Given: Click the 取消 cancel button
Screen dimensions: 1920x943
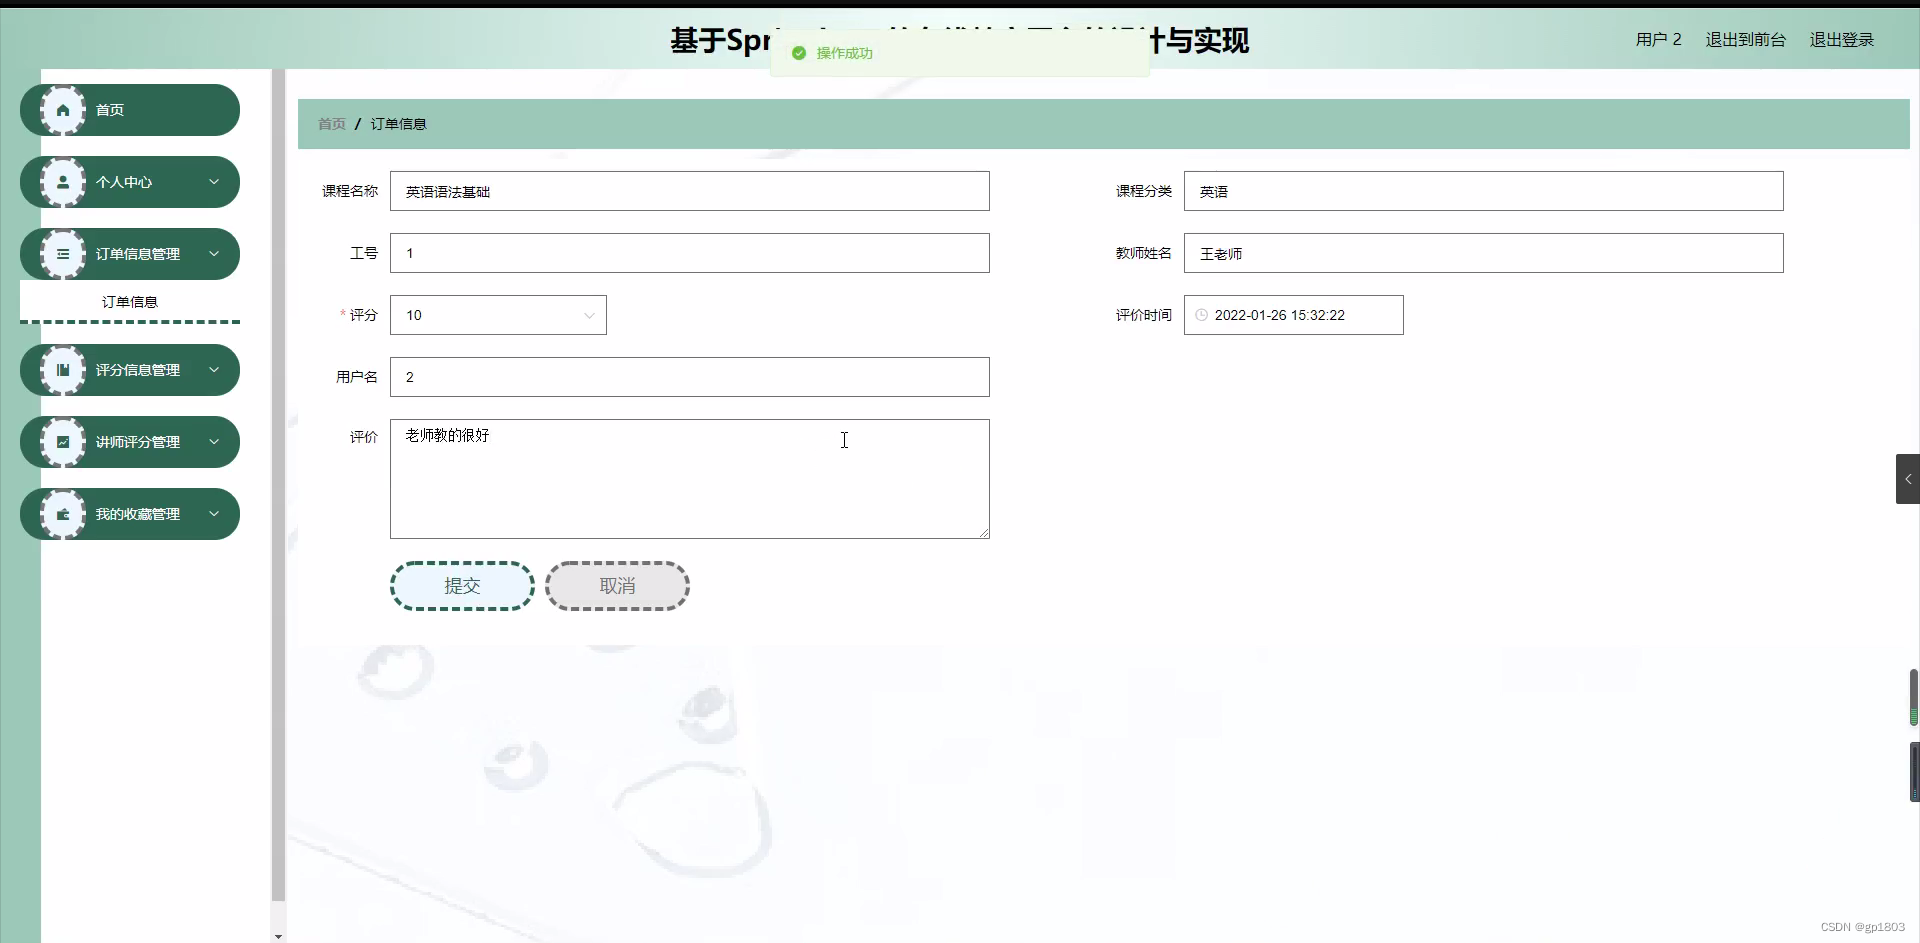Looking at the screenshot, I should pos(617,586).
